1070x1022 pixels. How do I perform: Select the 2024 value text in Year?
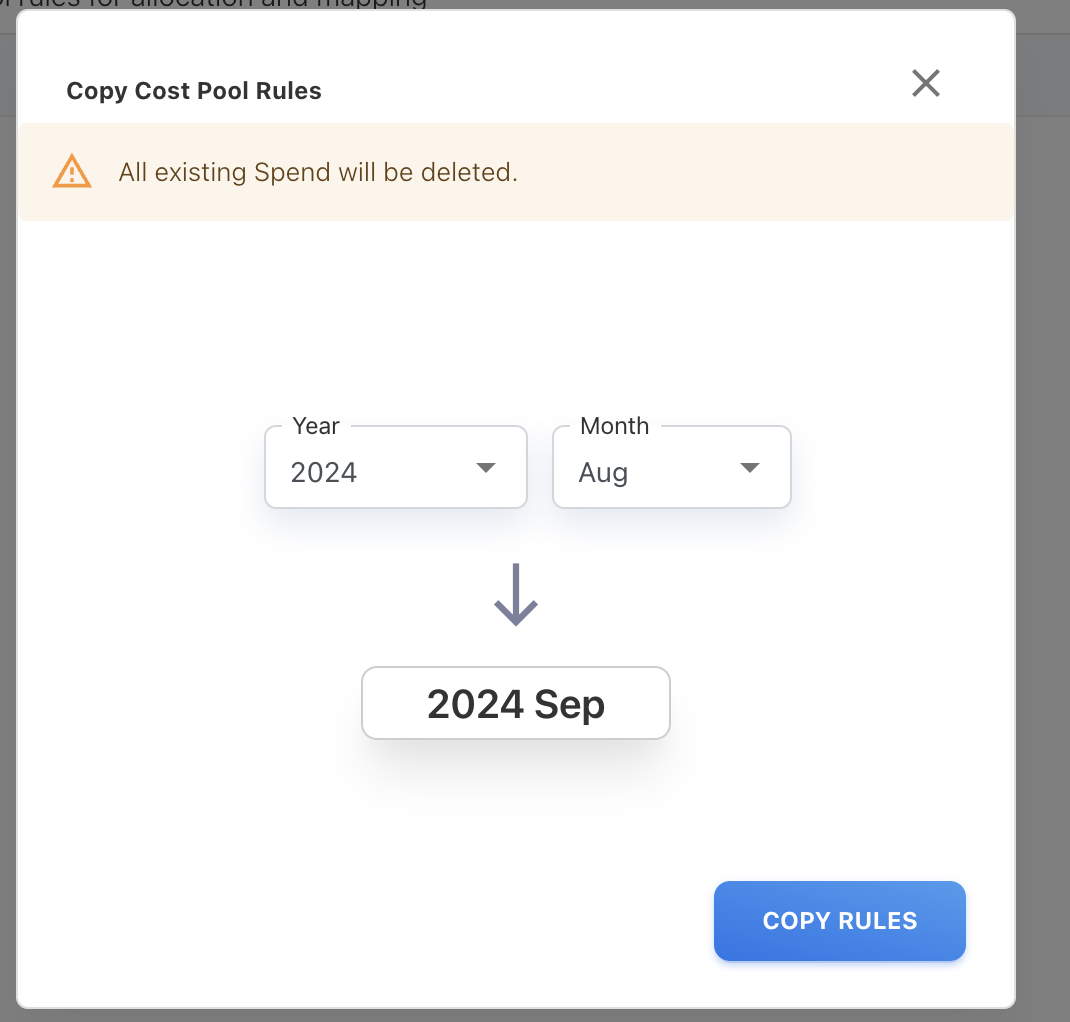324,472
